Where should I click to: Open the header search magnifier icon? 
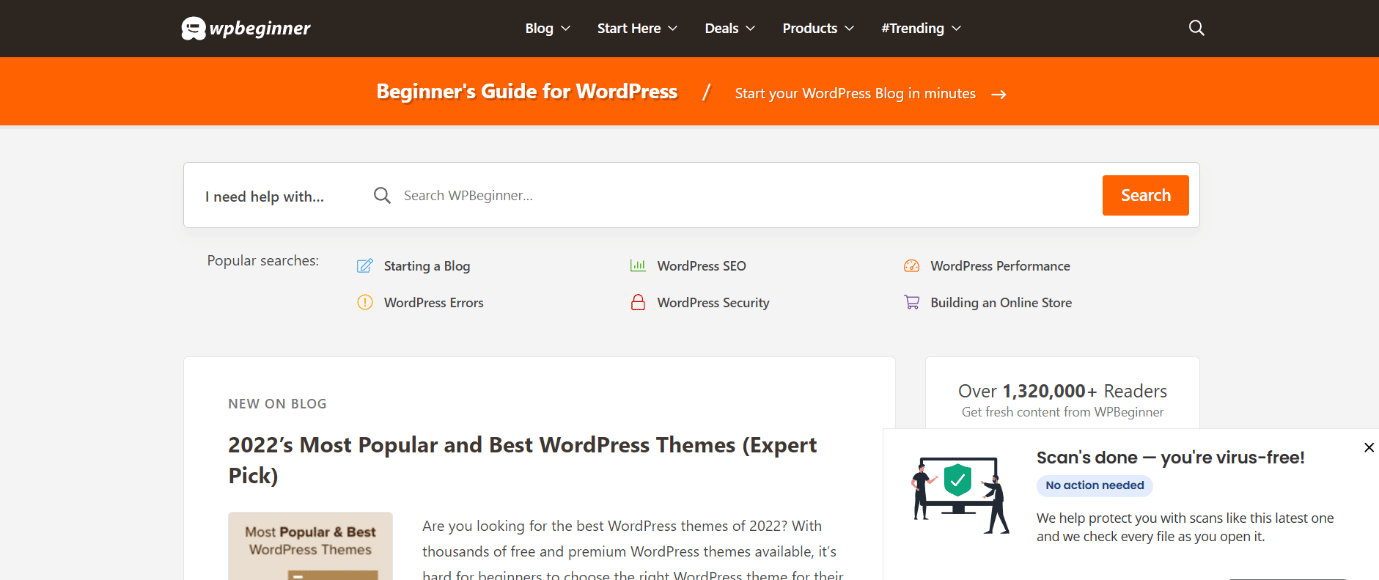coord(1196,28)
